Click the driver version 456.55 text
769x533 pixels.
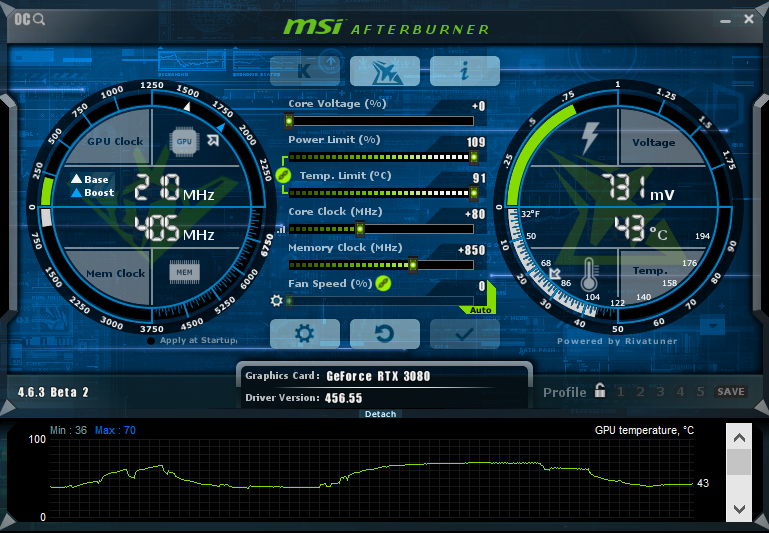pyautogui.click(x=343, y=398)
